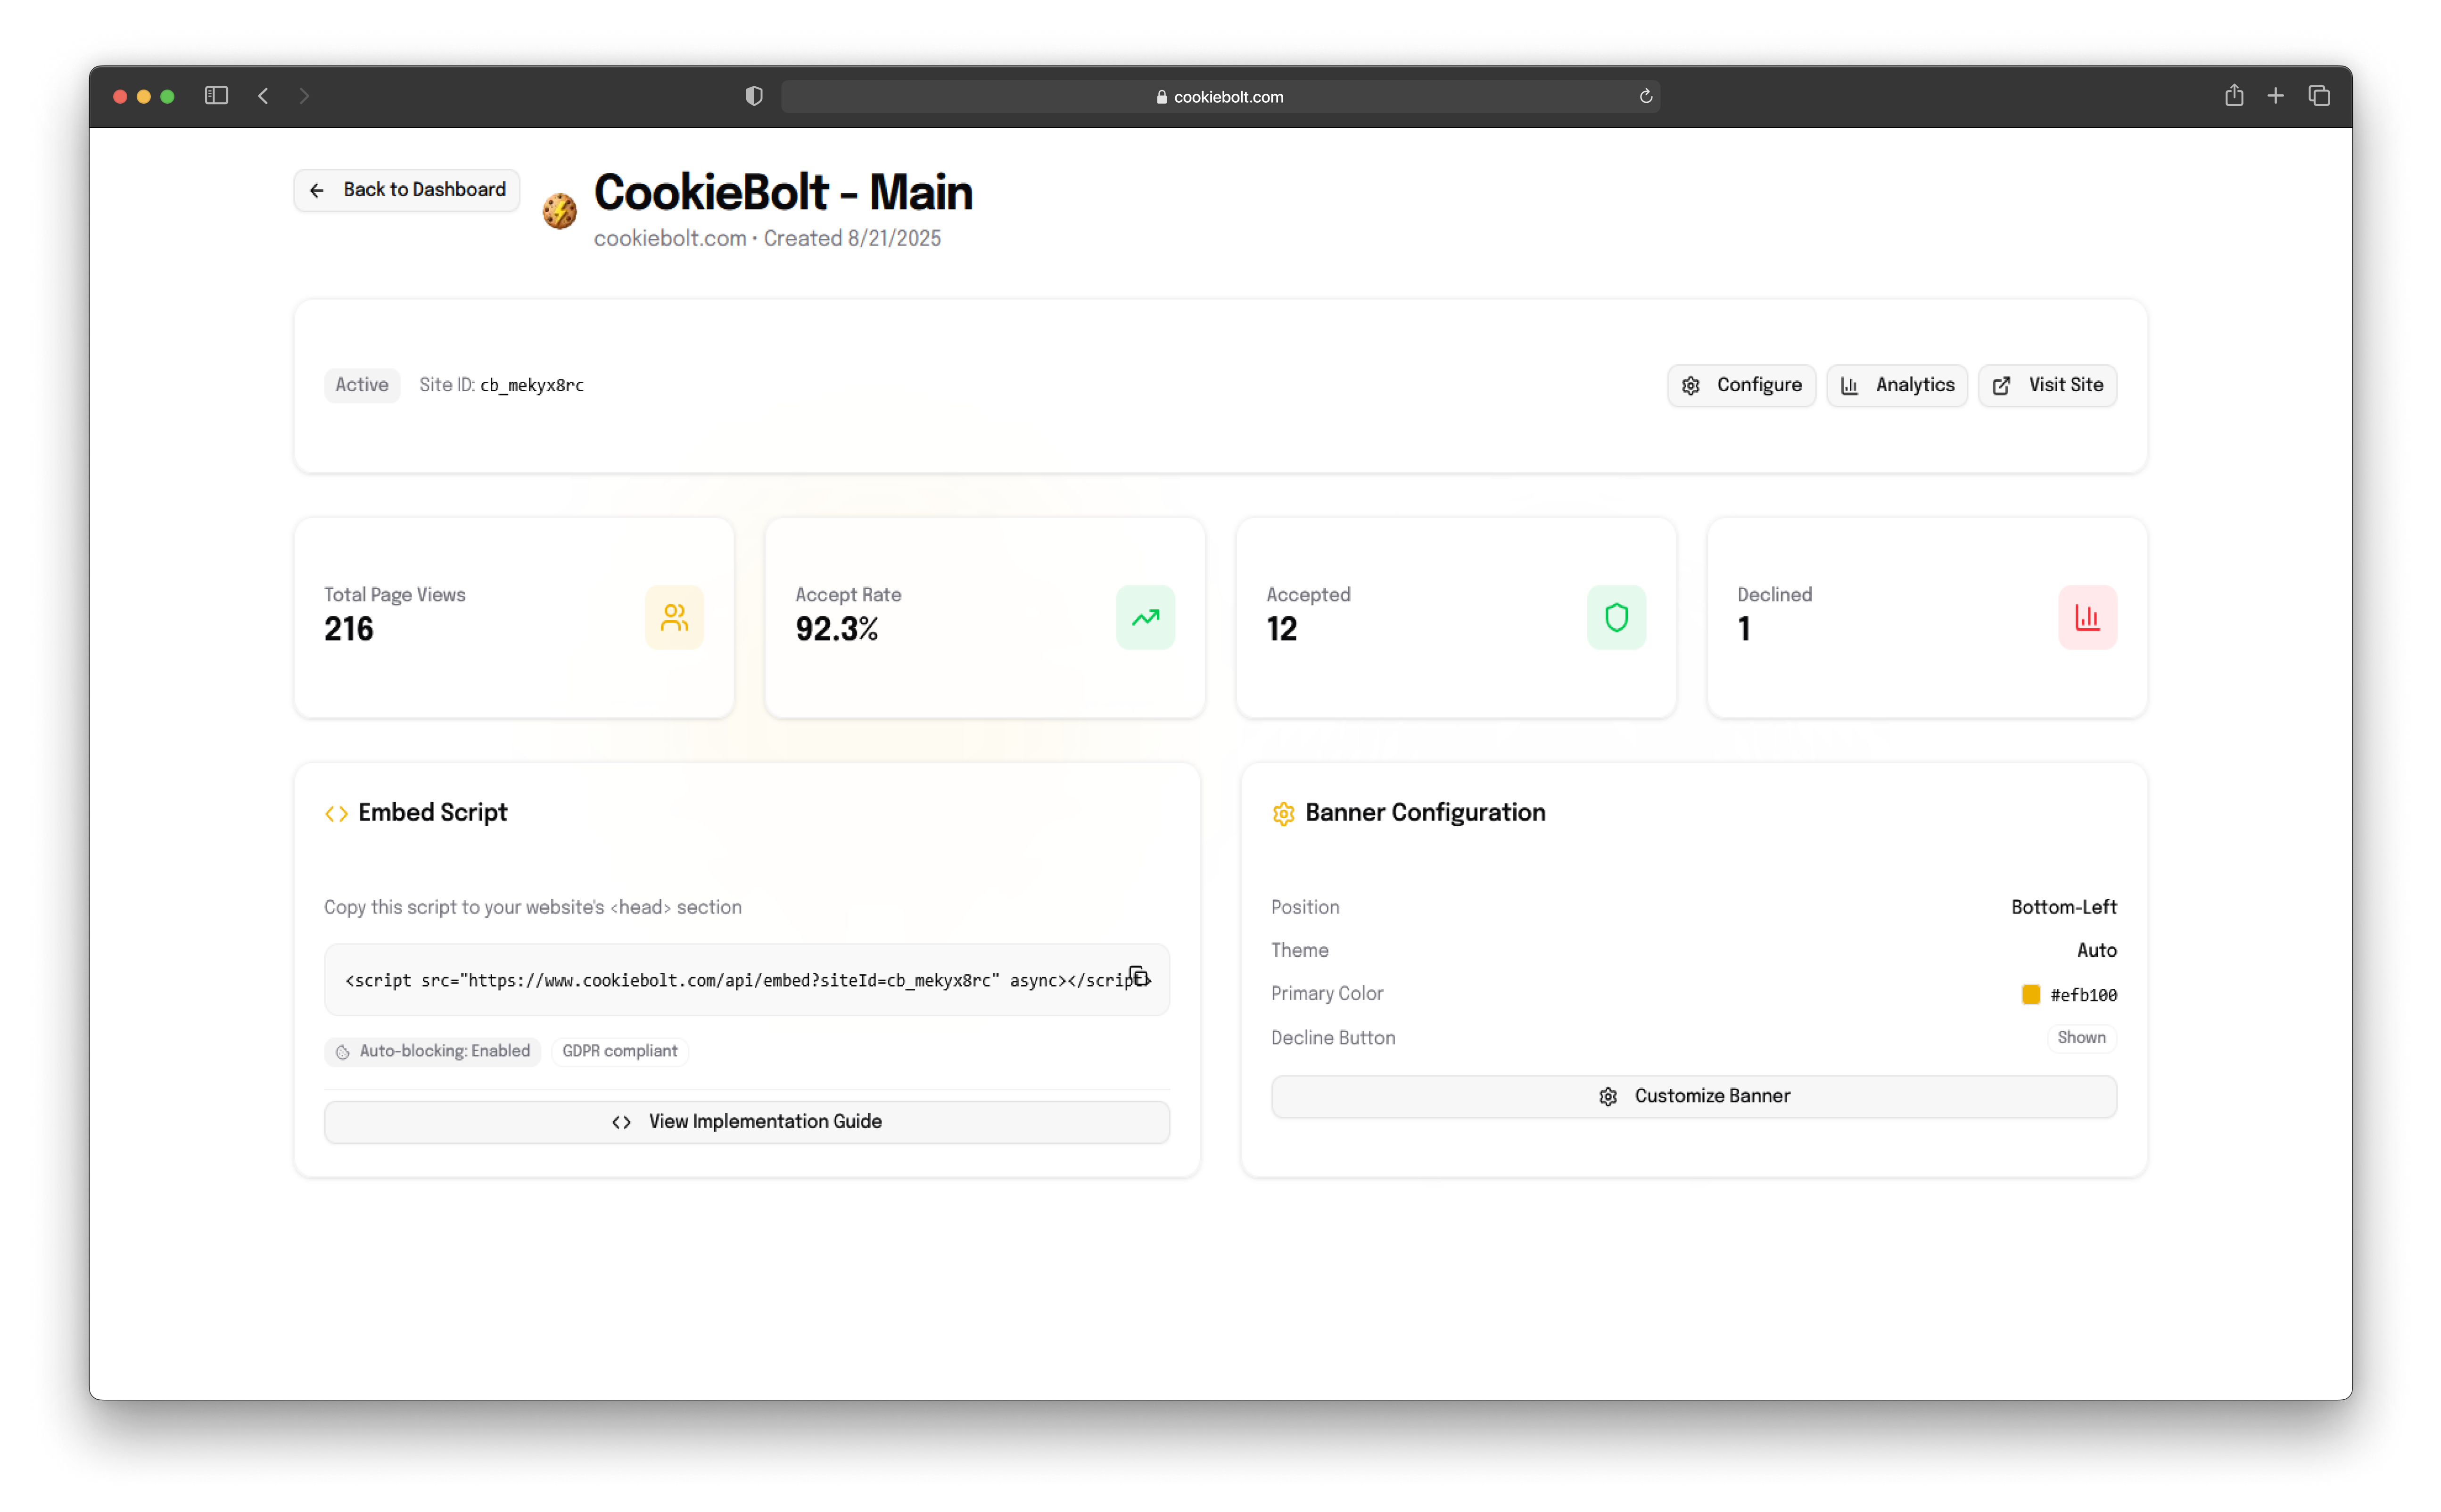The image size is (2441, 1512).
Task: Open View Implementation Guide
Action: click(747, 1122)
